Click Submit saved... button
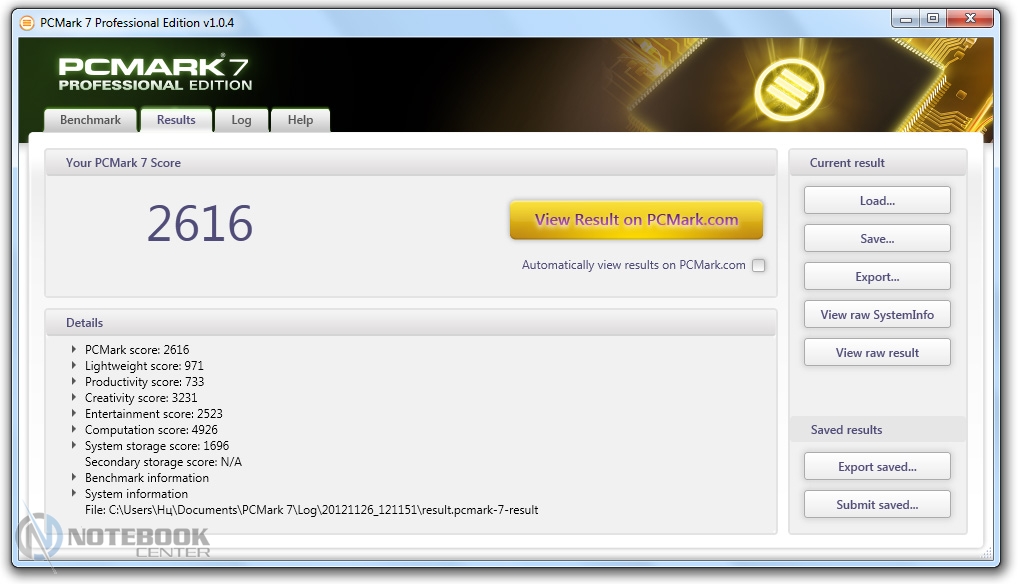 pyautogui.click(x=877, y=505)
